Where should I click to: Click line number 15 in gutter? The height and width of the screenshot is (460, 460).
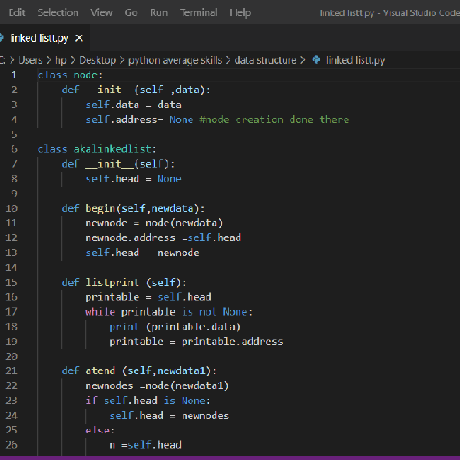[11, 282]
